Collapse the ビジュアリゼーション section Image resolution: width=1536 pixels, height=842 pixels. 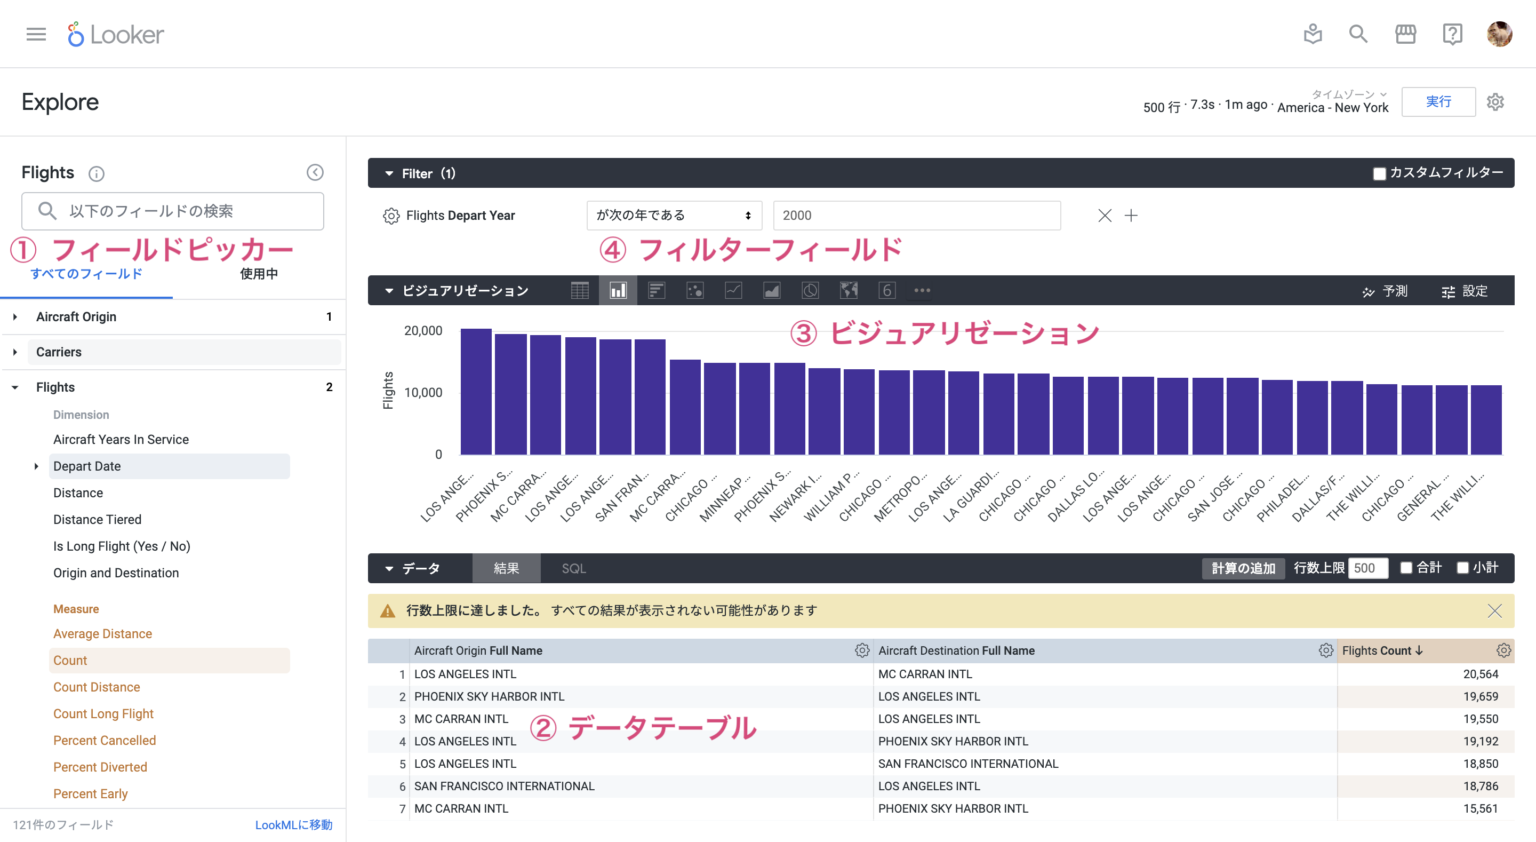click(389, 290)
